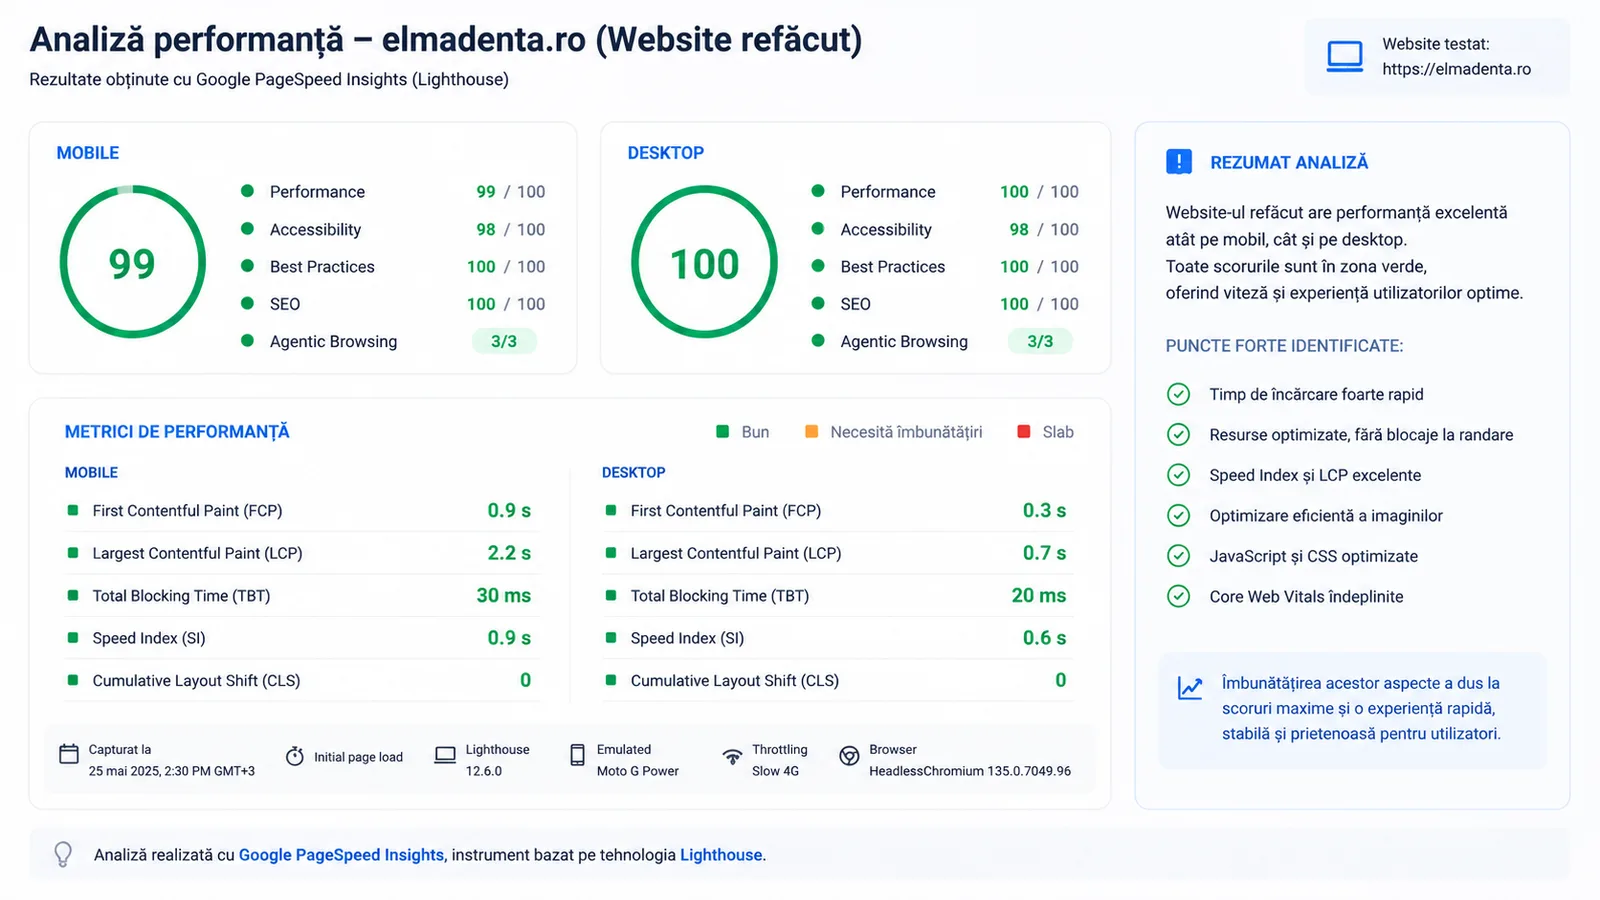The width and height of the screenshot is (1600, 900).
Task: Click the orange Necesită îmbunătățiri legend square
Action: point(811,432)
